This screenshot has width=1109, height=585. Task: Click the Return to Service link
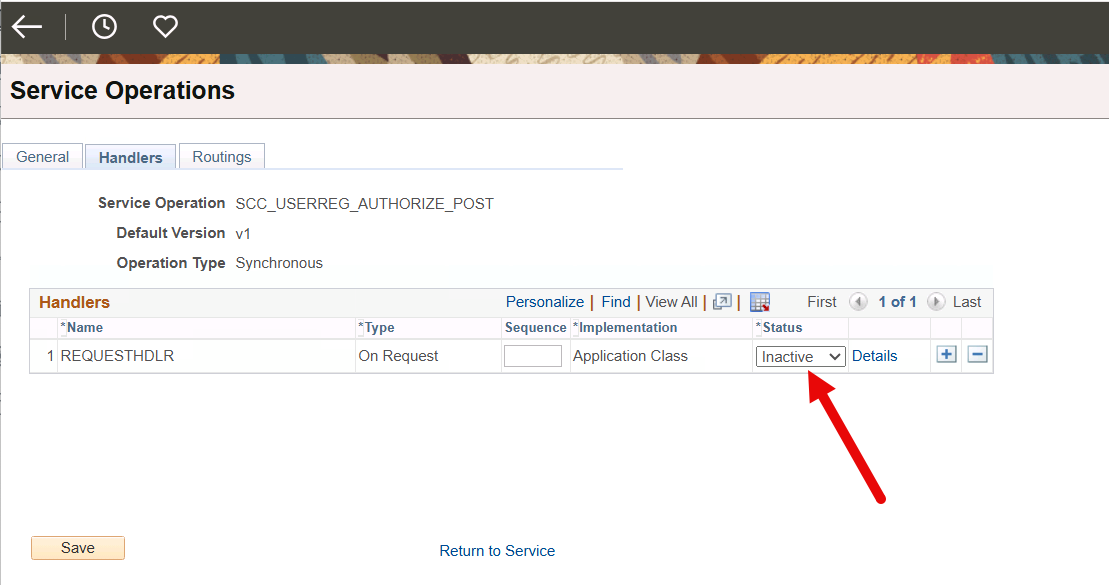coord(497,551)
